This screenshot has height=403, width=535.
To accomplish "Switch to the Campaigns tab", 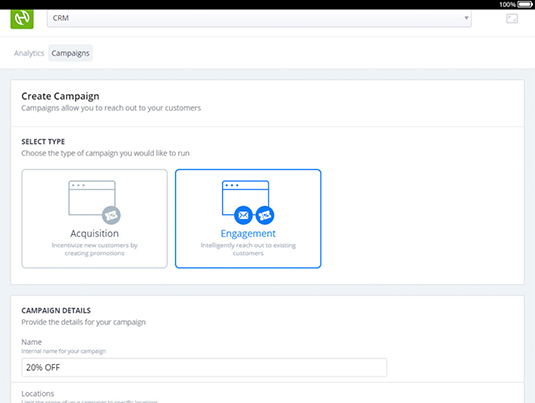I will click(70, 53).
